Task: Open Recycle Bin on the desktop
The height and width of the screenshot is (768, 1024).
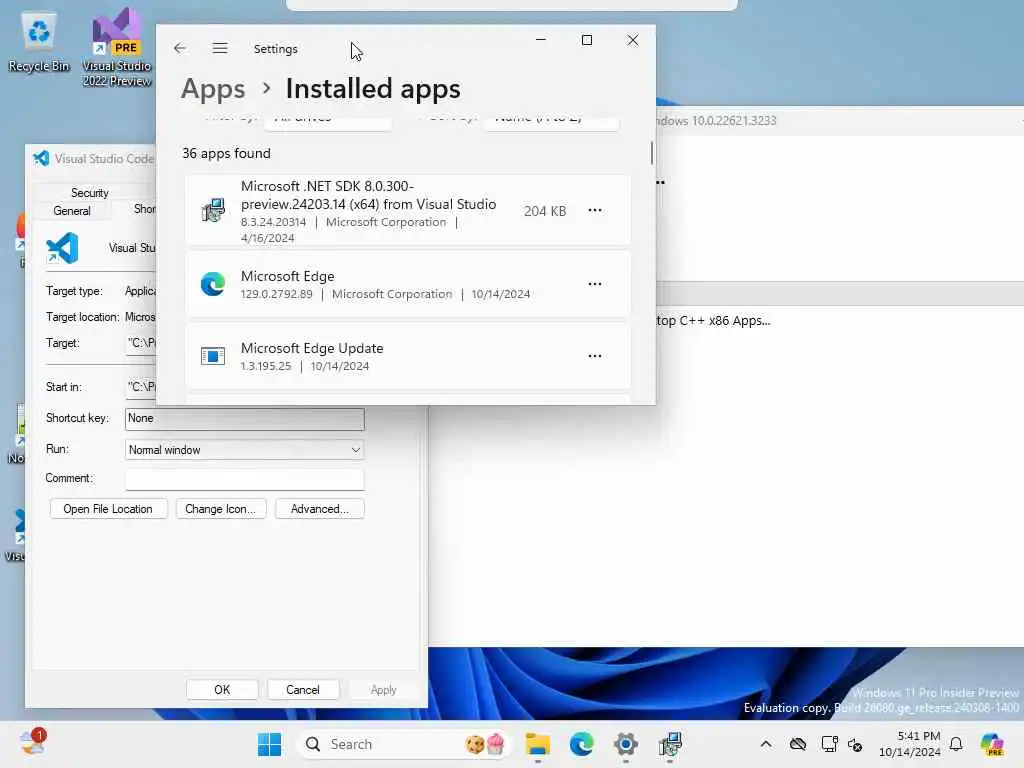Action: (x=39, y=42)
